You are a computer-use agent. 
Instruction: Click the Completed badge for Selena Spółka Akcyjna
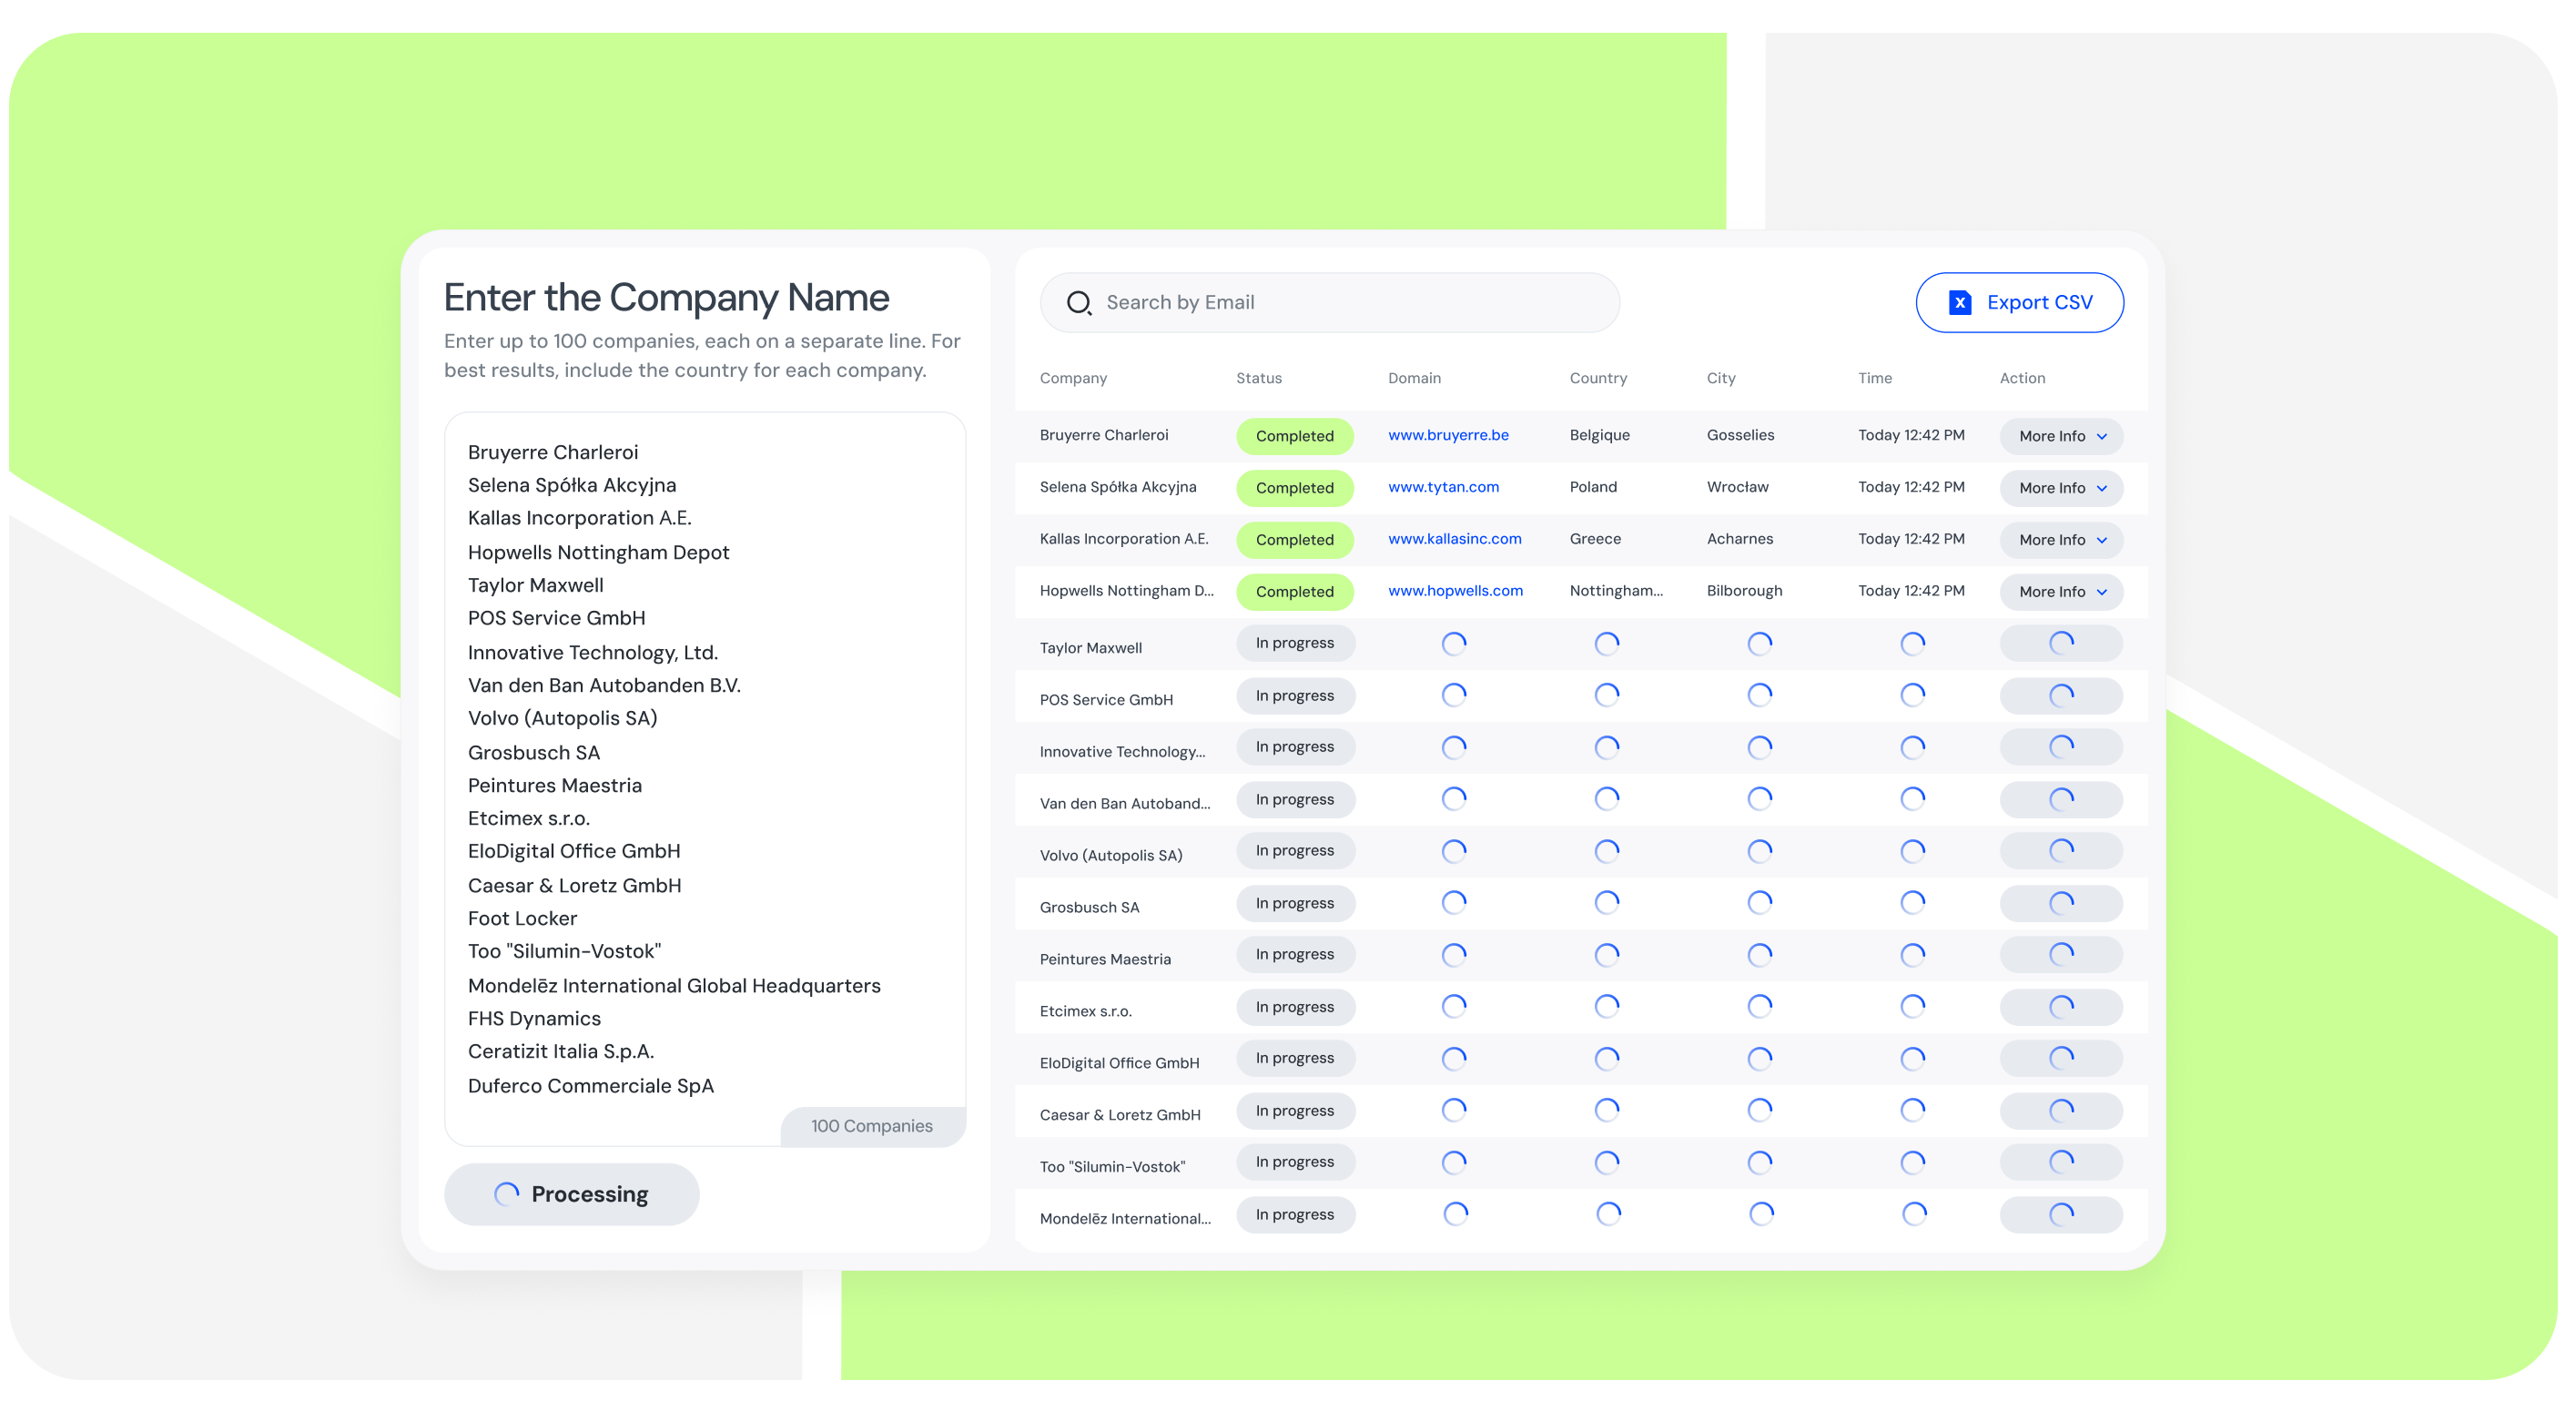pyautogui.click(x=1294, y=488)
